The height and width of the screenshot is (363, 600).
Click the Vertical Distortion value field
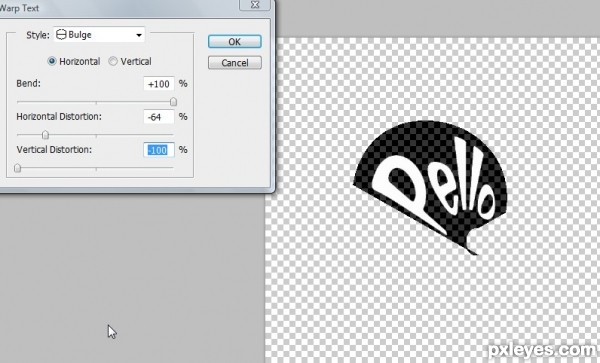click(159, 150)
